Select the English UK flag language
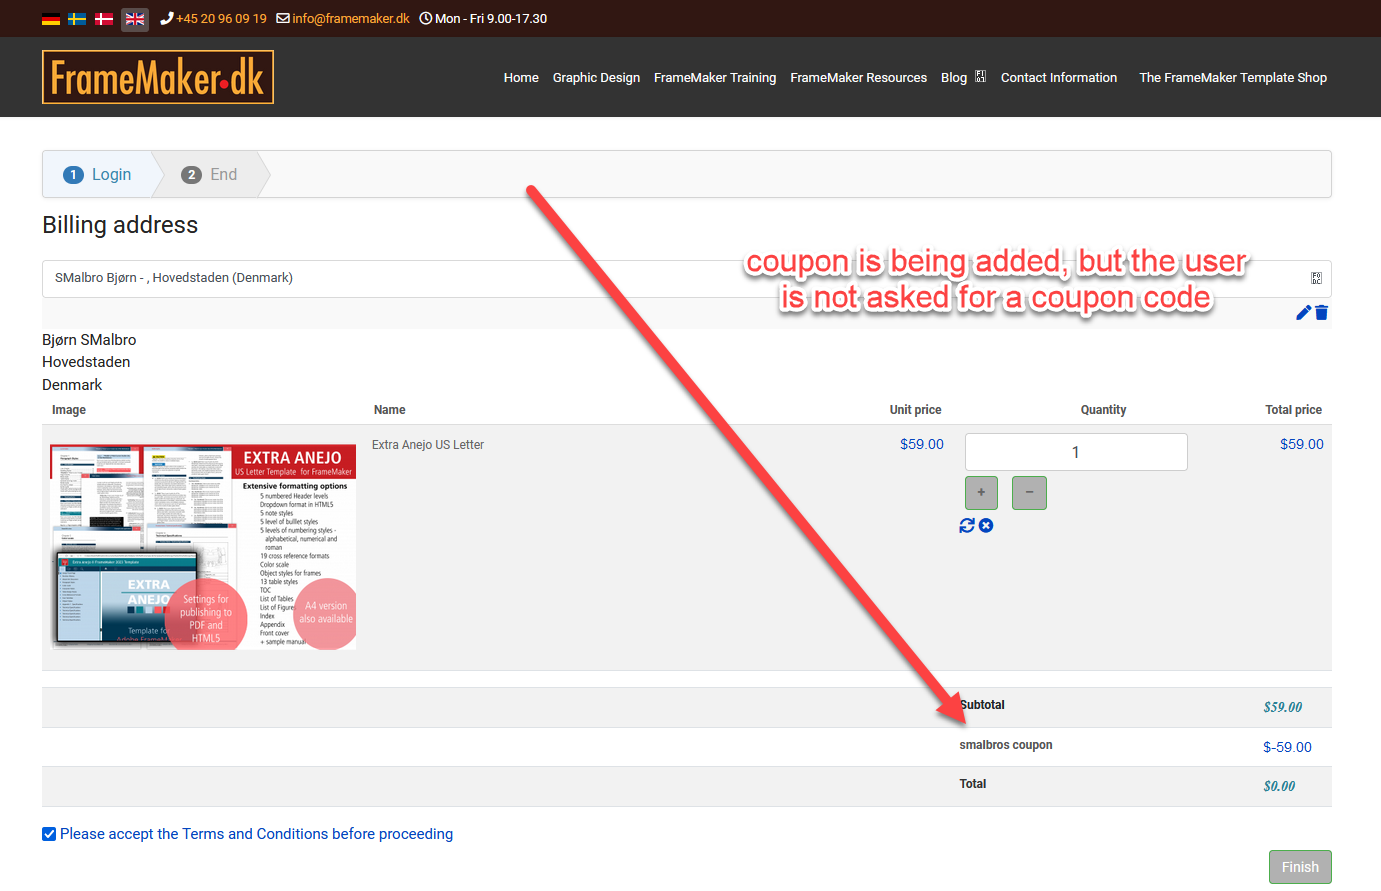The image size is (1381, 891). pyautogui.click(x=135, y=19)
